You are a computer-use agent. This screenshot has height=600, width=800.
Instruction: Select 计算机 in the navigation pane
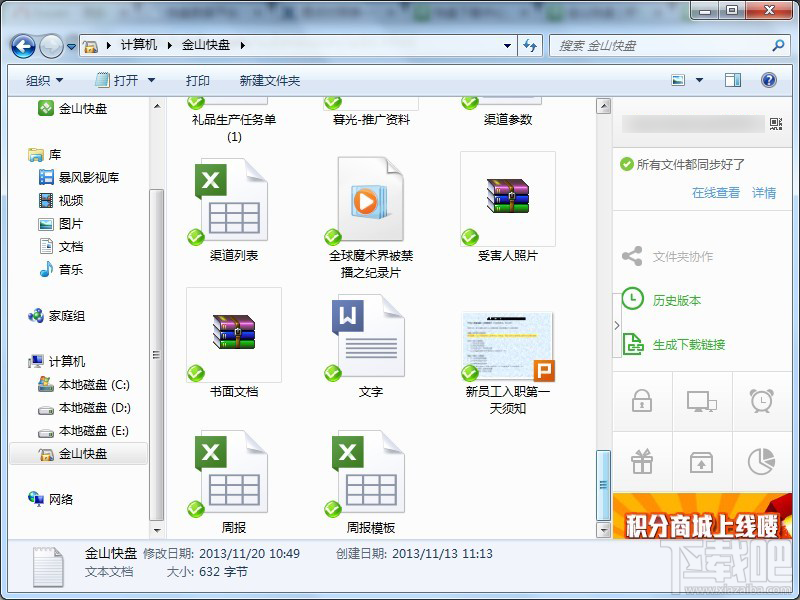point(57,362)
